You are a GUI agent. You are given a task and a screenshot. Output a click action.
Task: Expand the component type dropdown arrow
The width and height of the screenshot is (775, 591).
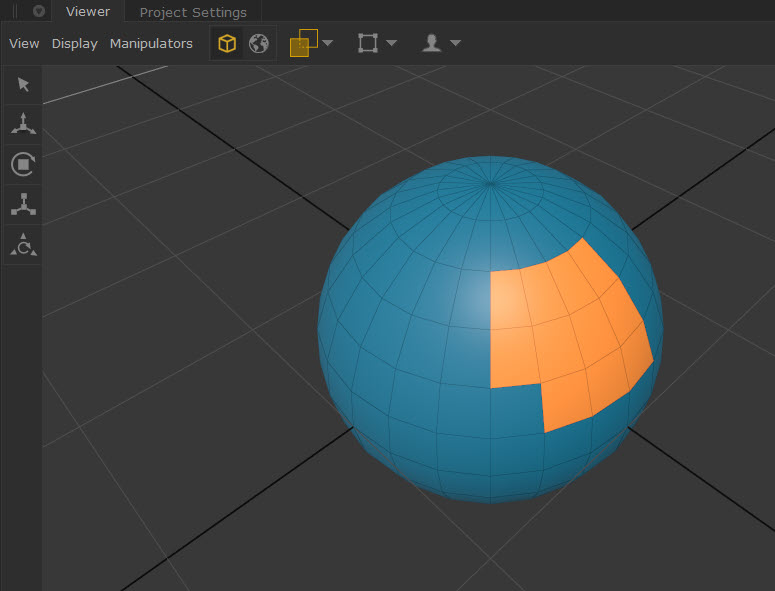click(391, 44)
